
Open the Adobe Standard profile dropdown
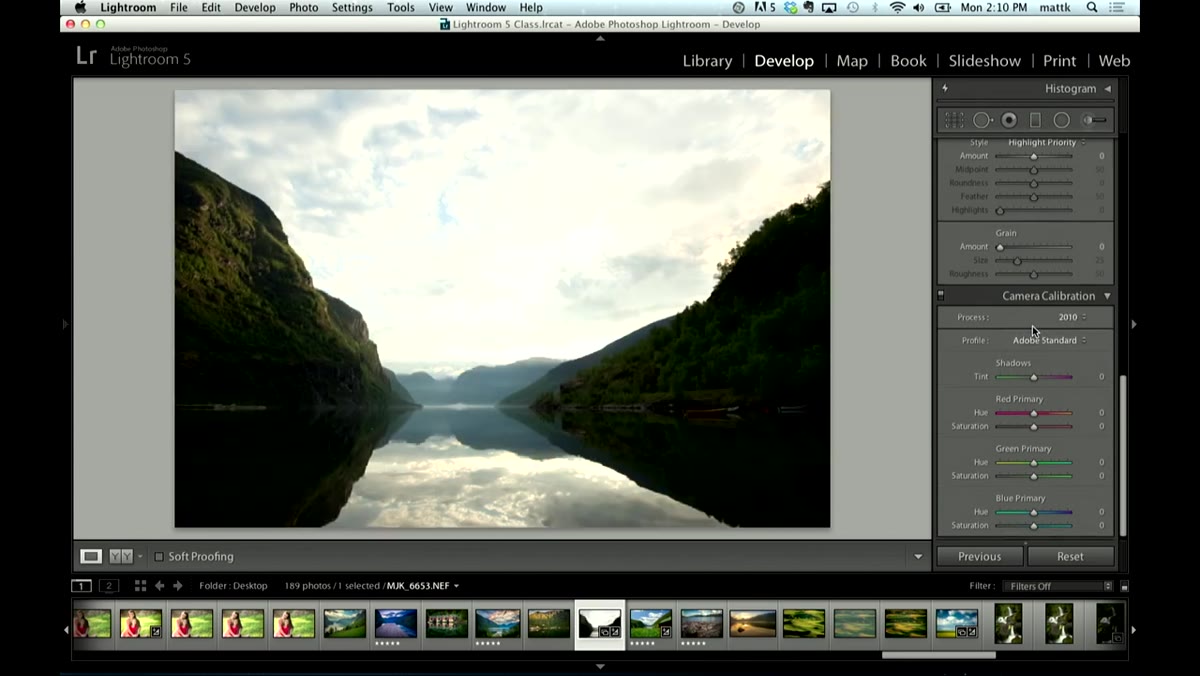coord(1050,340)
